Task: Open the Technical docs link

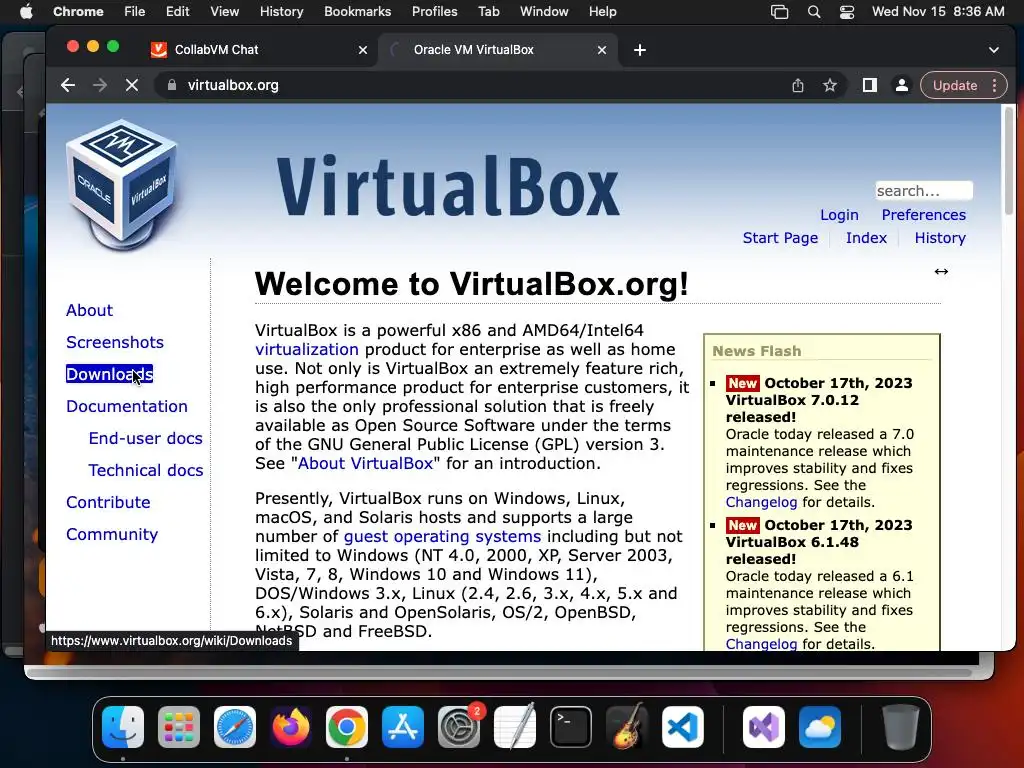Action: click(x=146, y=470)
